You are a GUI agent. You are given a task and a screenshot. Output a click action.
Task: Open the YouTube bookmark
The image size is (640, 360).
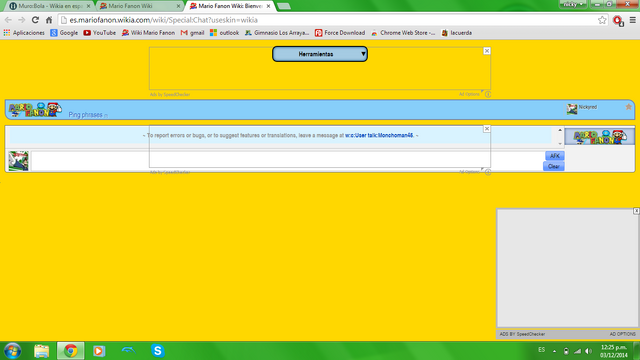(x=100, y=33)
